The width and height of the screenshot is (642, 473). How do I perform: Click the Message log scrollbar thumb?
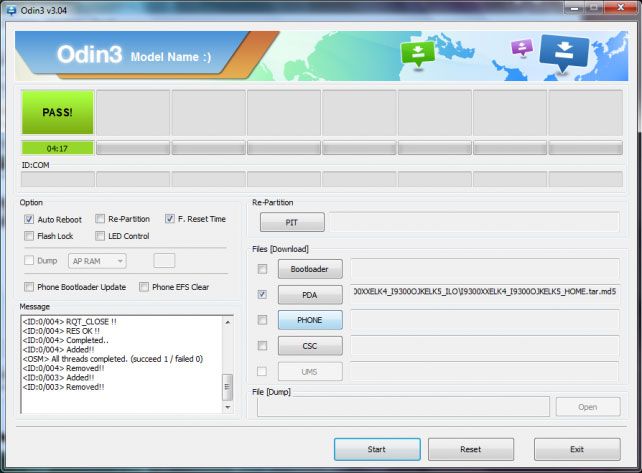[x=227, y=387]
